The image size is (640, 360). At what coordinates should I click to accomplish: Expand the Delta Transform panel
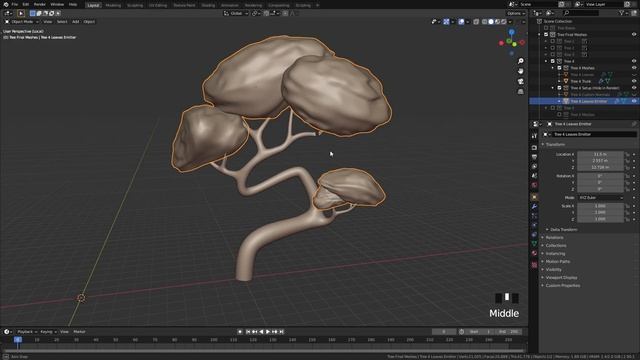click(x=564, y=229)
